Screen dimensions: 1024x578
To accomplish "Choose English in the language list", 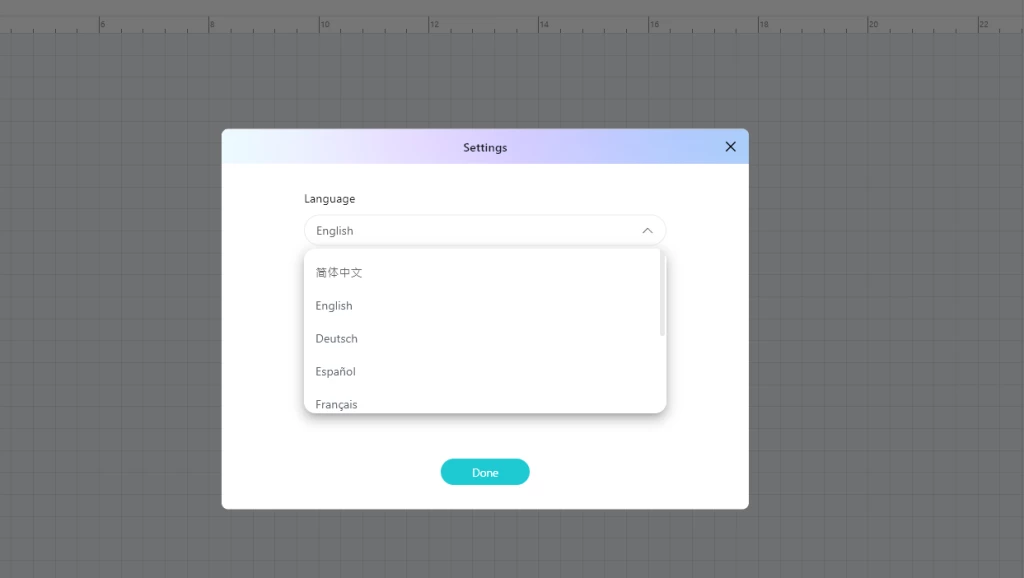I will [x=485, y=306].
